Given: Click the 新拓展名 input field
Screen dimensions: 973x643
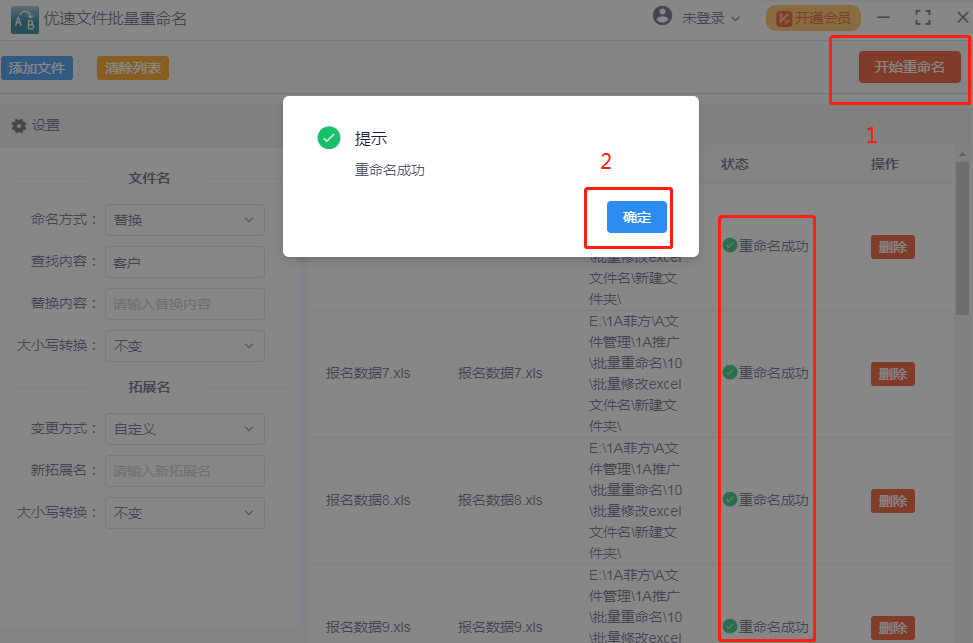Looking at the screenshot, I should 185,471.
